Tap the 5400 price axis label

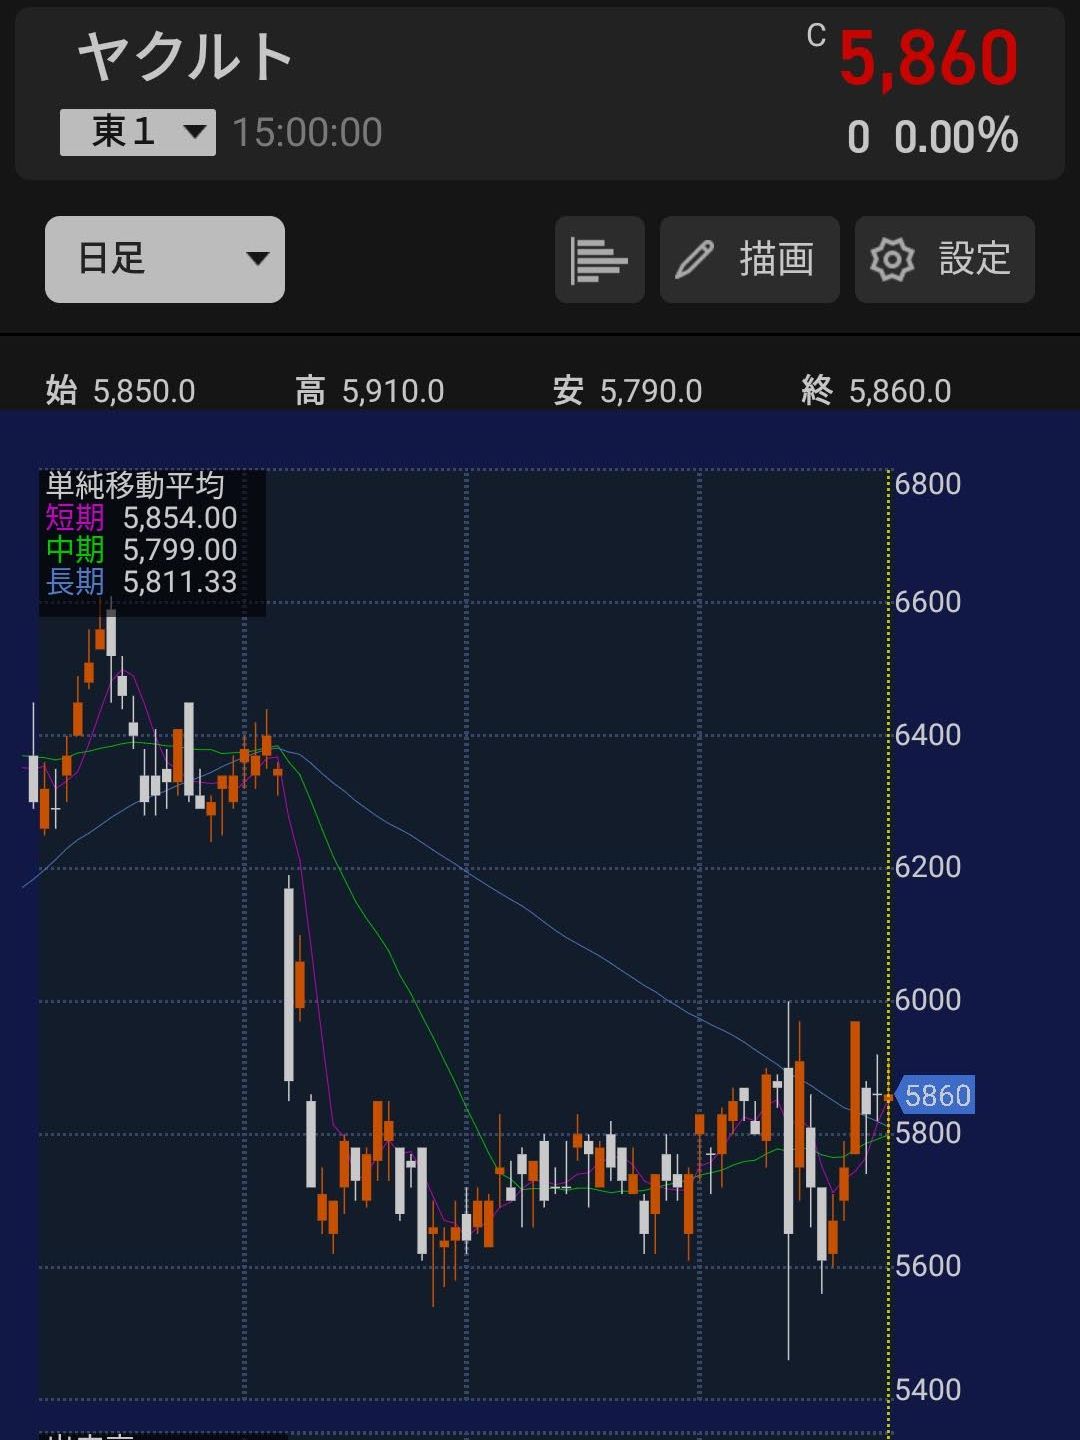pos(928,1390)
